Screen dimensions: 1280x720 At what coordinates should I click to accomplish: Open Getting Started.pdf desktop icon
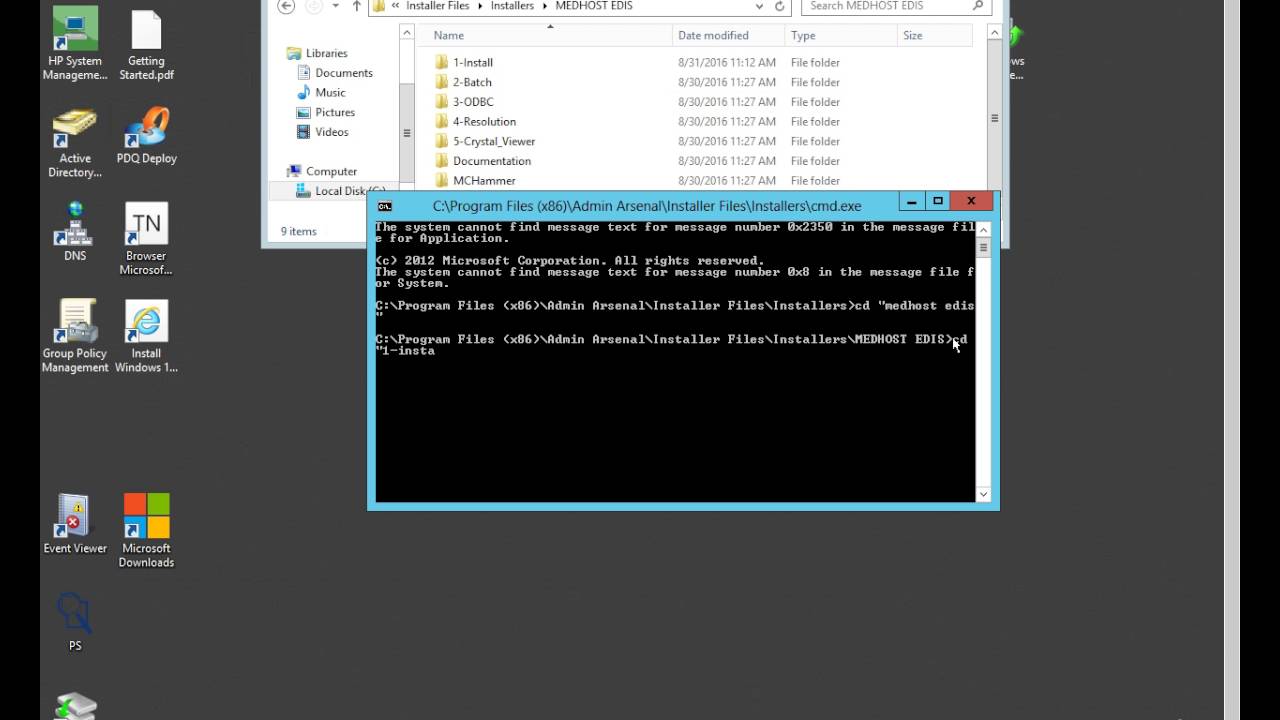(146, 45)
